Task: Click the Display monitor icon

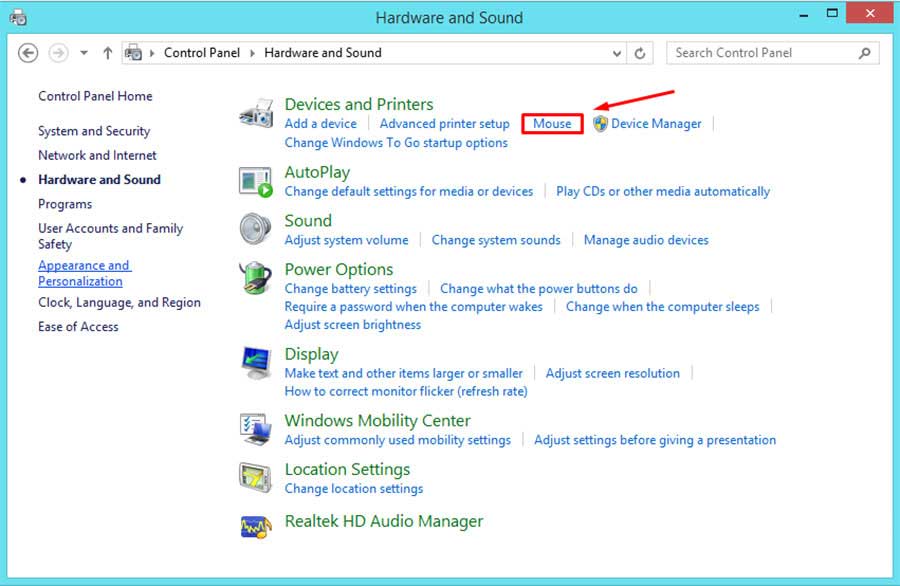Action: point(256,363)
